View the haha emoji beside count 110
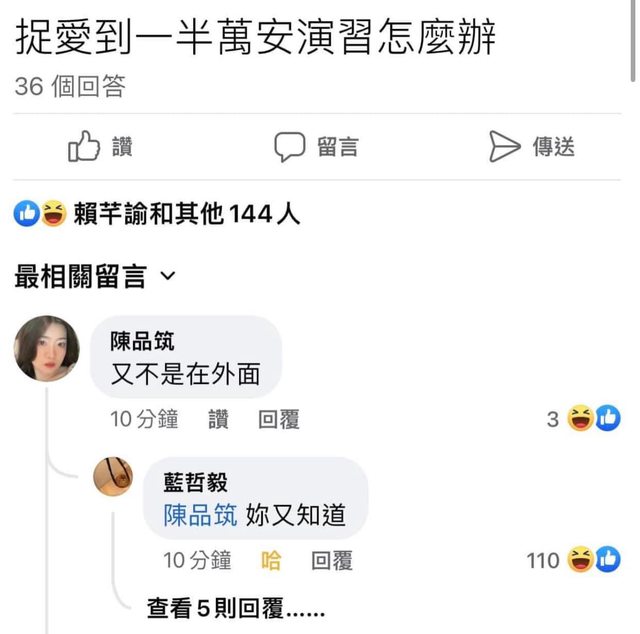This screenshot has height=634, width=640. click(580, 559)
